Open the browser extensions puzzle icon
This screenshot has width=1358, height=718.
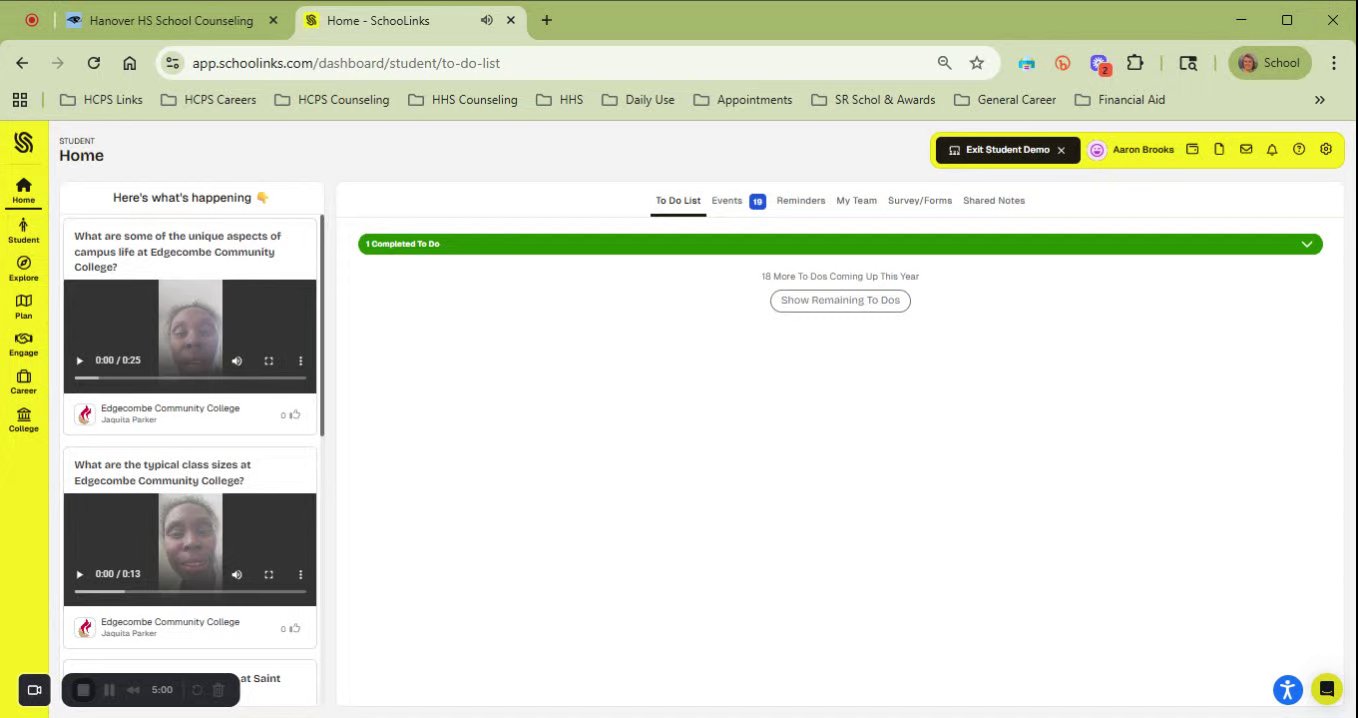[x=1135, y=63]
